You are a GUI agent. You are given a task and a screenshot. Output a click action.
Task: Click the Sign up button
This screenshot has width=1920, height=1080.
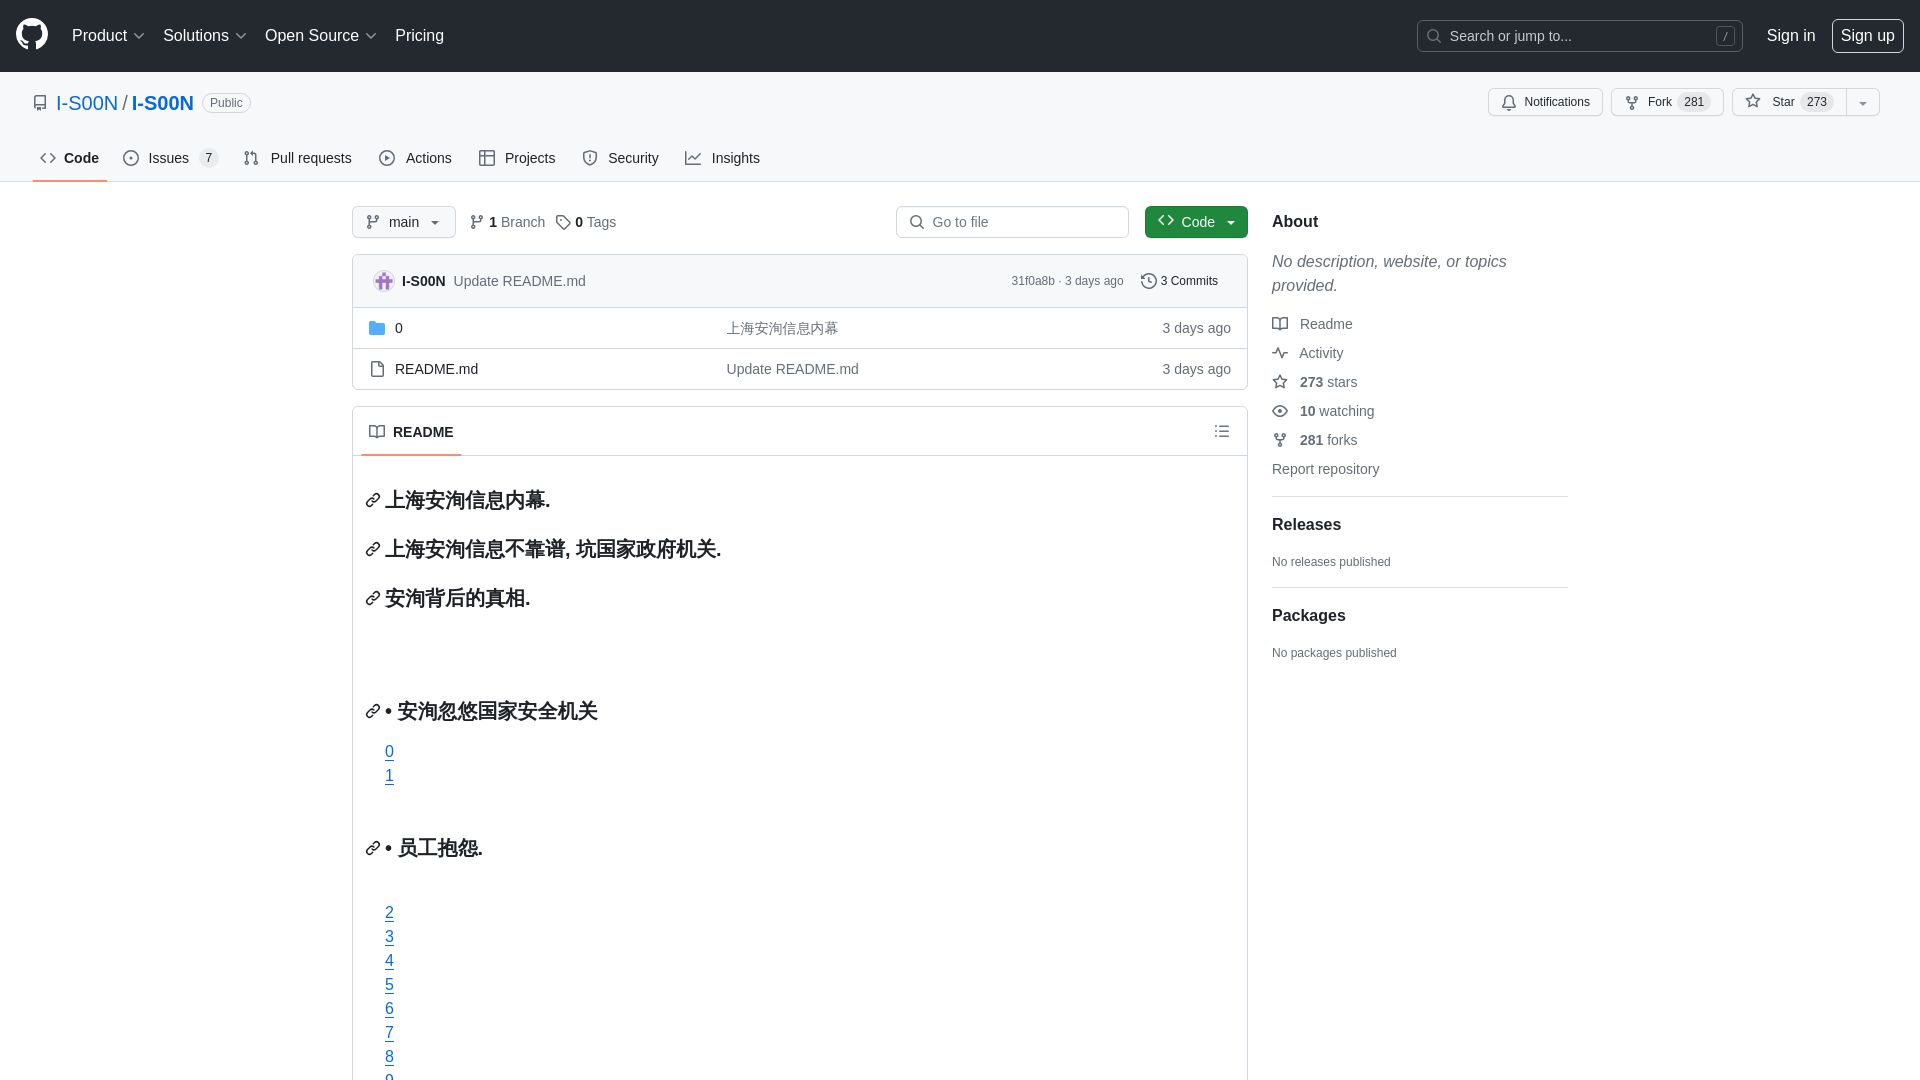click(x=1867, y=36)
